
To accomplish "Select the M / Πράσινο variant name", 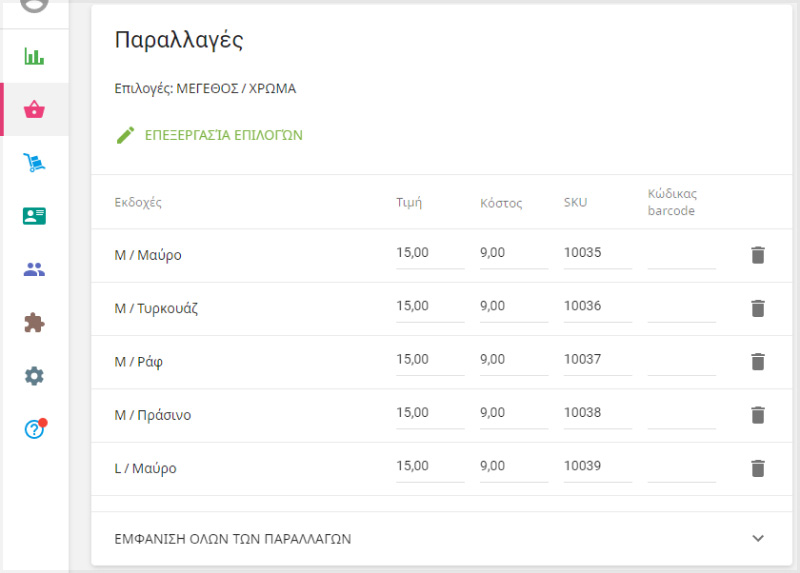I will pyautogui.click(x=153, y=415).
